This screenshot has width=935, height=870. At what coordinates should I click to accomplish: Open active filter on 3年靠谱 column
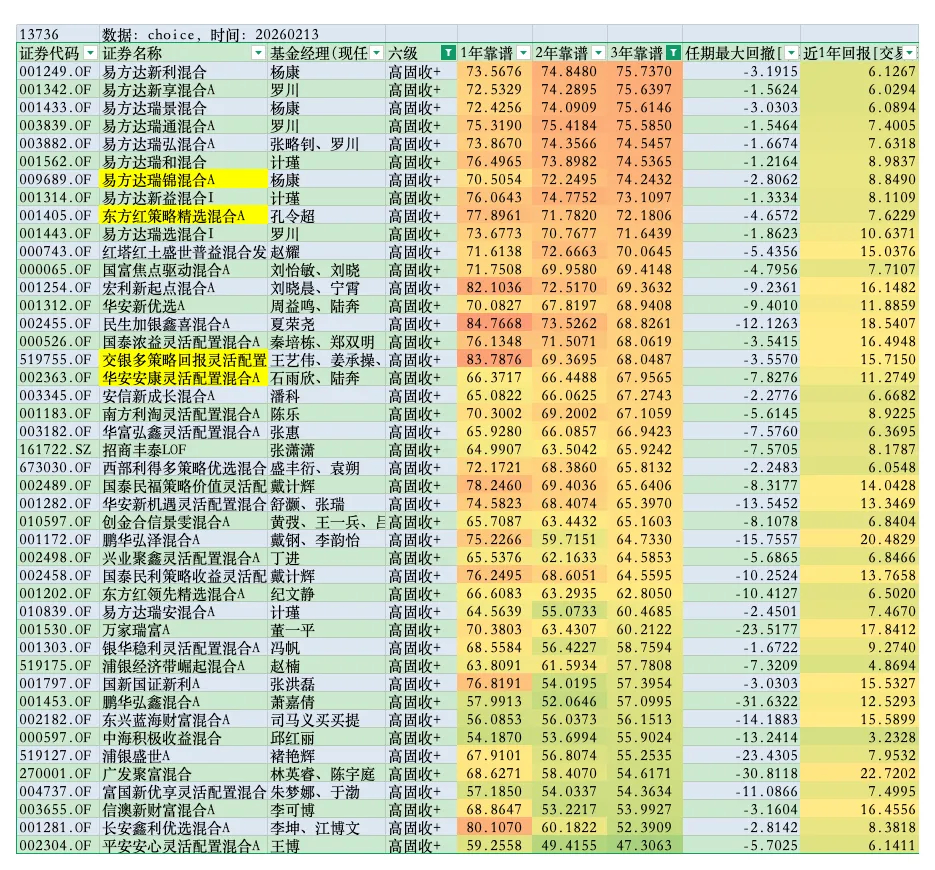click(673, 53)
